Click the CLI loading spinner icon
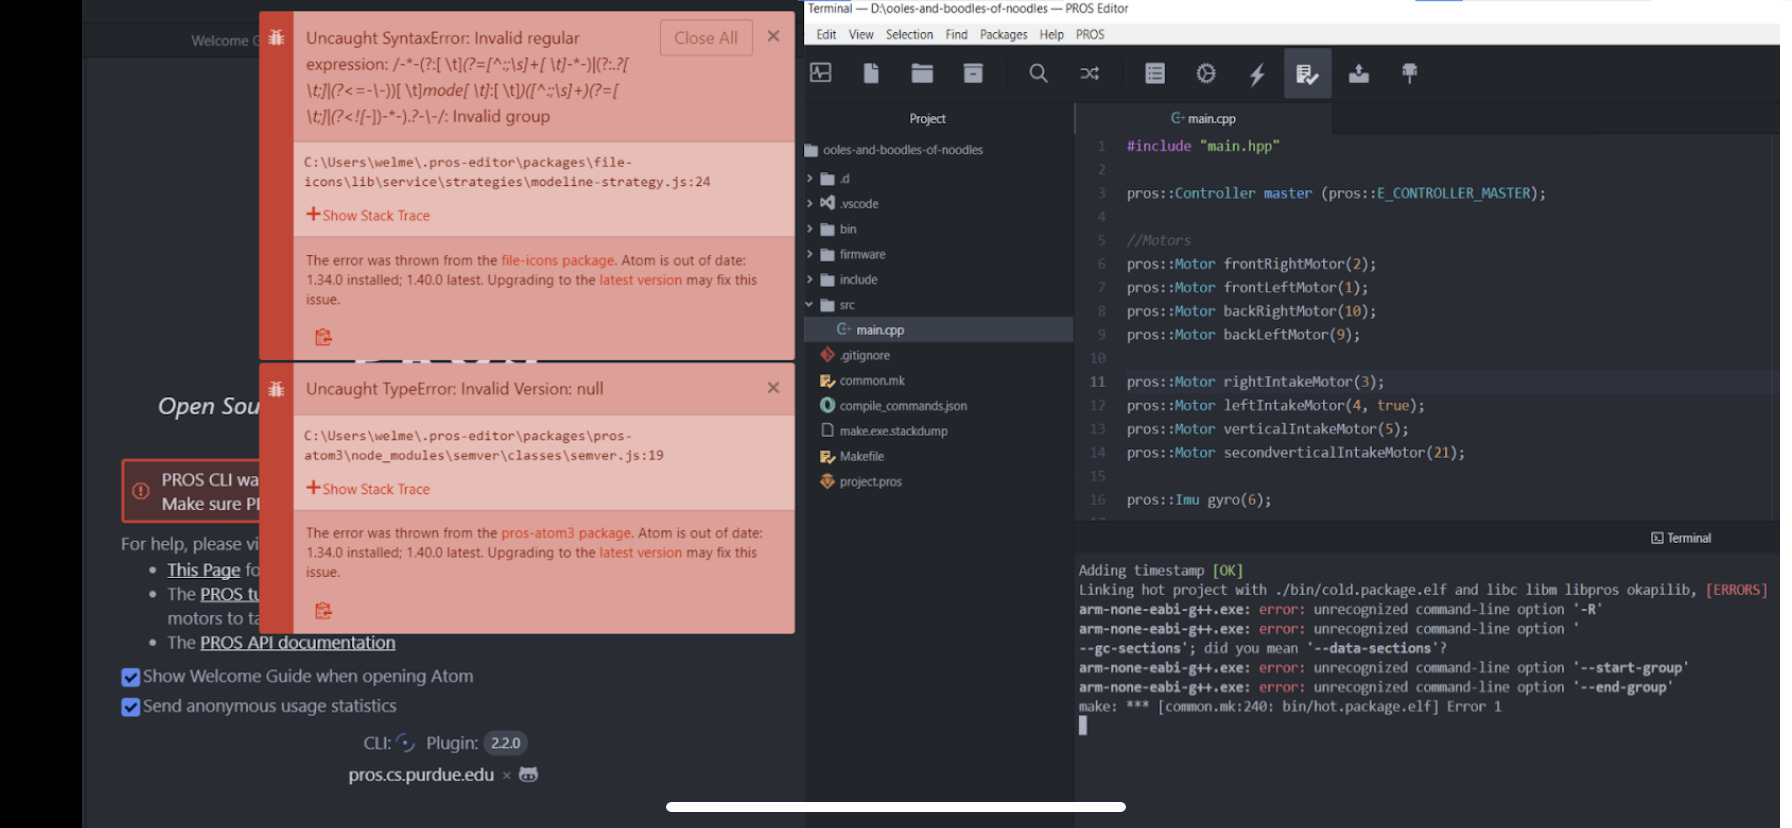The image size is (1792, 828). (x=405, y=743)
